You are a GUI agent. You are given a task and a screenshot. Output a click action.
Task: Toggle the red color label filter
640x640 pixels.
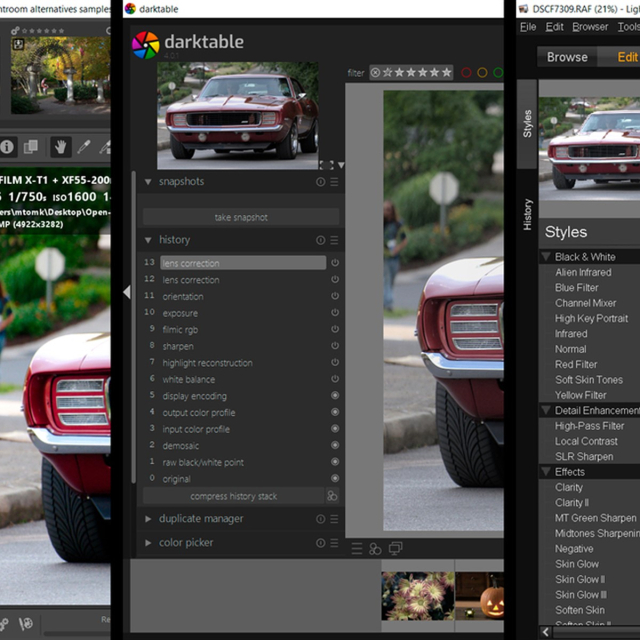pyautogui.click(x=466, y=73)
